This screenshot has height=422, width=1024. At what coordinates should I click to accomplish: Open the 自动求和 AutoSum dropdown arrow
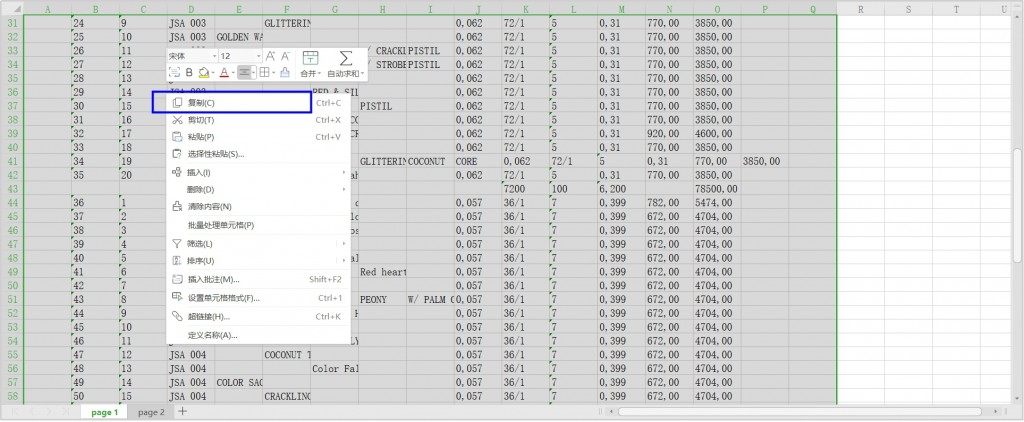click(362, 74)
